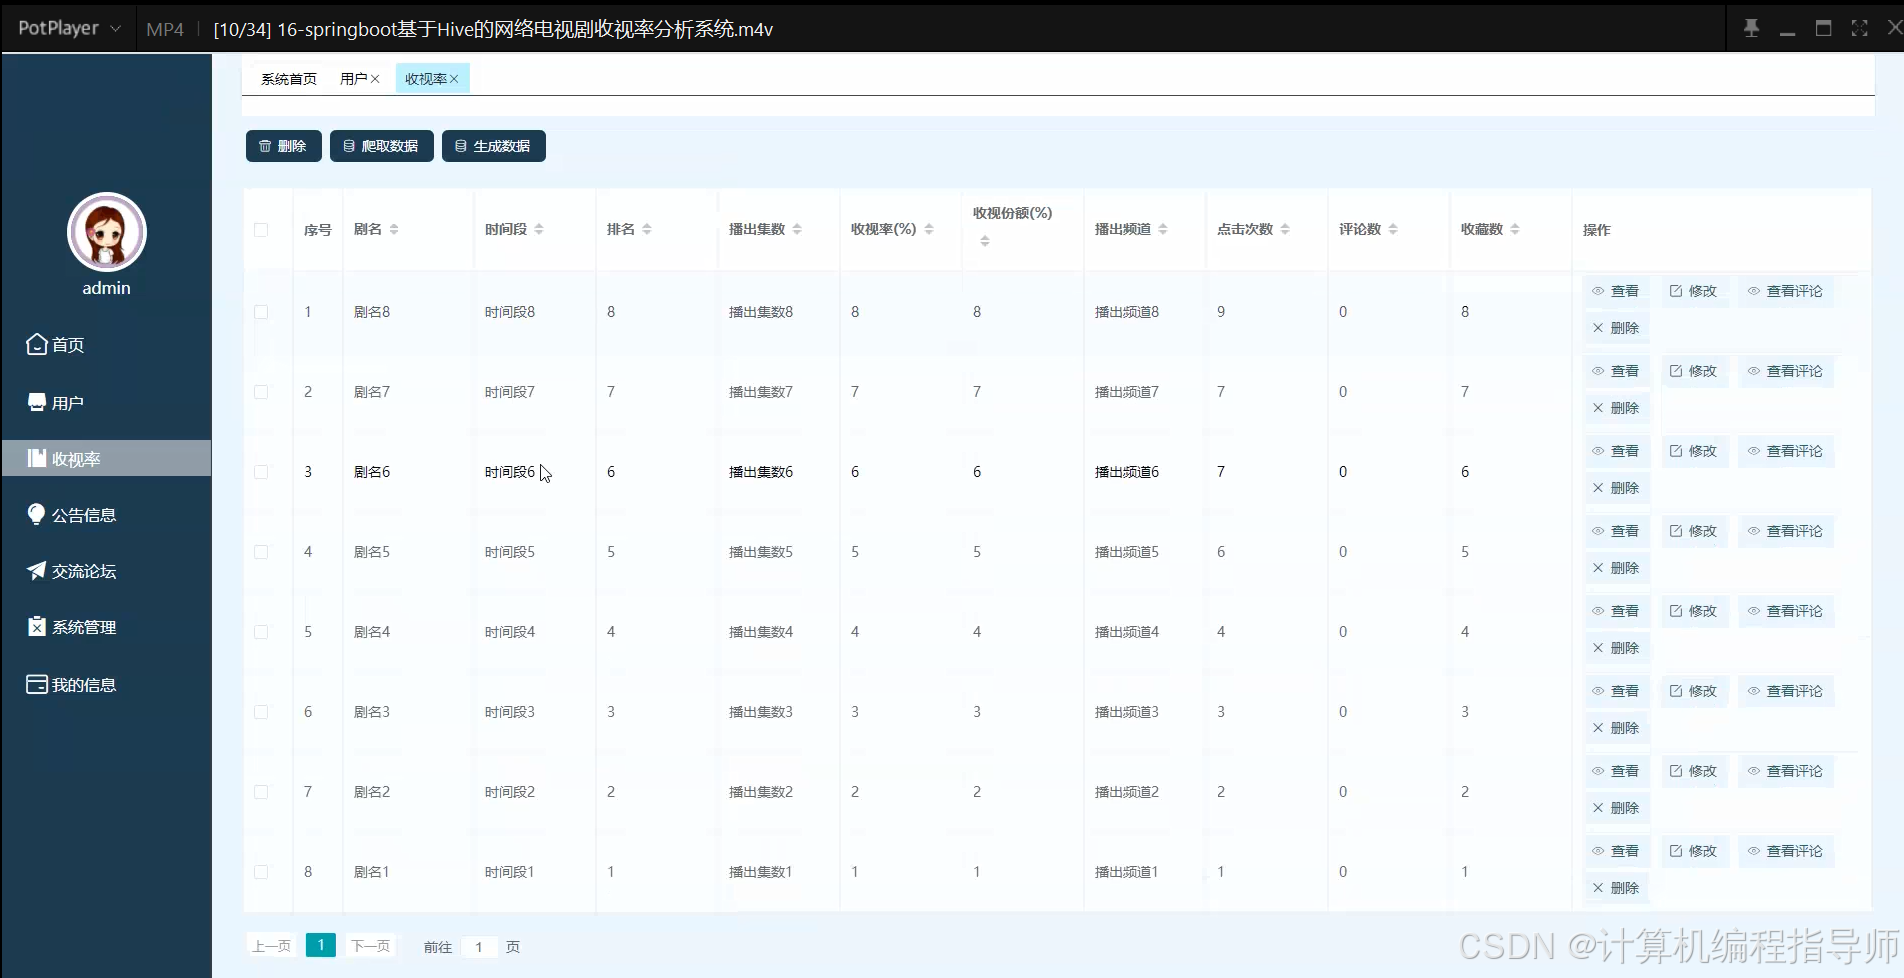Screen dimensions: 1904x978
Task: Click cell text 播出集数3
Action: [x=761, y=712]
